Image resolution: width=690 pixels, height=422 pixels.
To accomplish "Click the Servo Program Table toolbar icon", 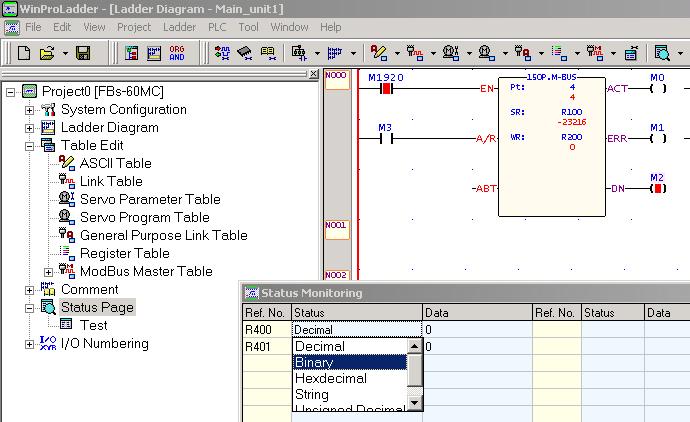I will pos(487,53).
